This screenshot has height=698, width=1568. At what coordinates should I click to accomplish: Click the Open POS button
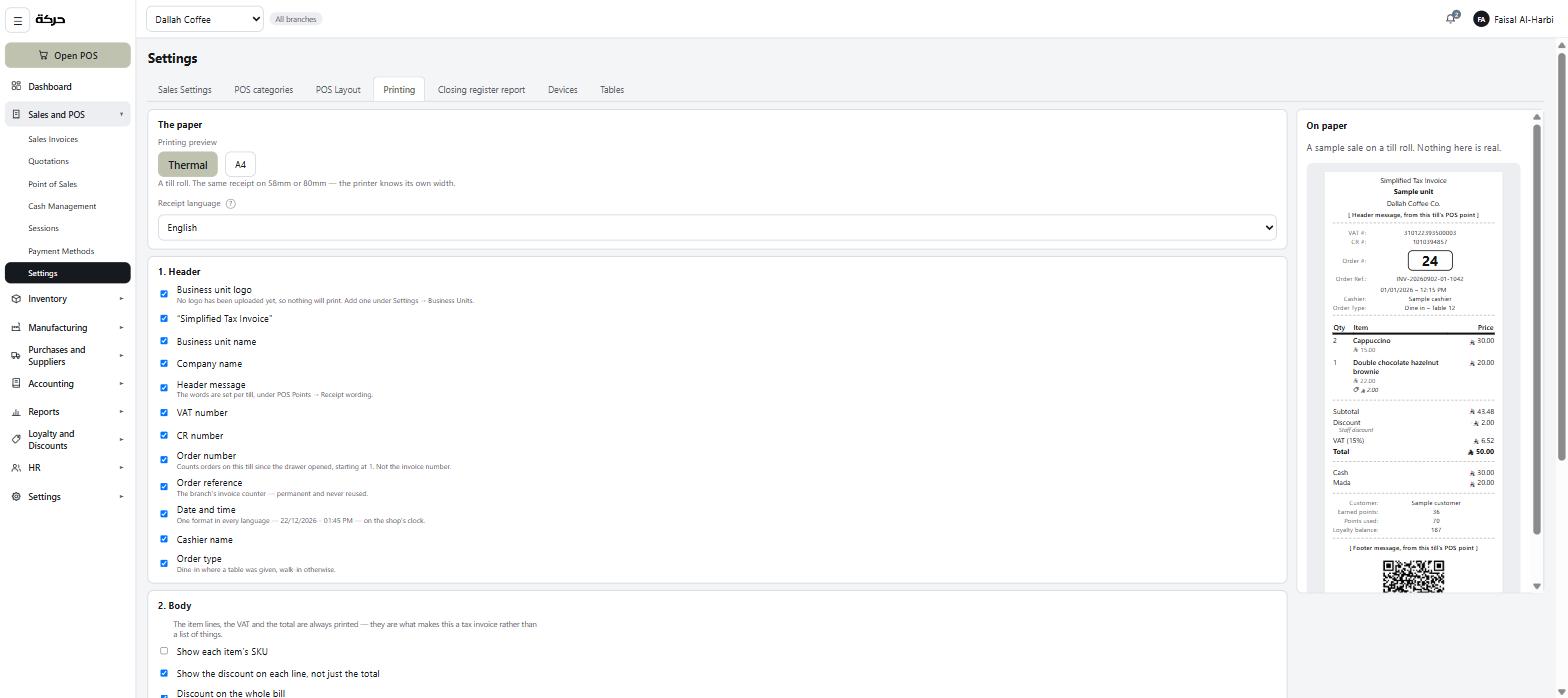pyautogui.click(x=68, y=55)
